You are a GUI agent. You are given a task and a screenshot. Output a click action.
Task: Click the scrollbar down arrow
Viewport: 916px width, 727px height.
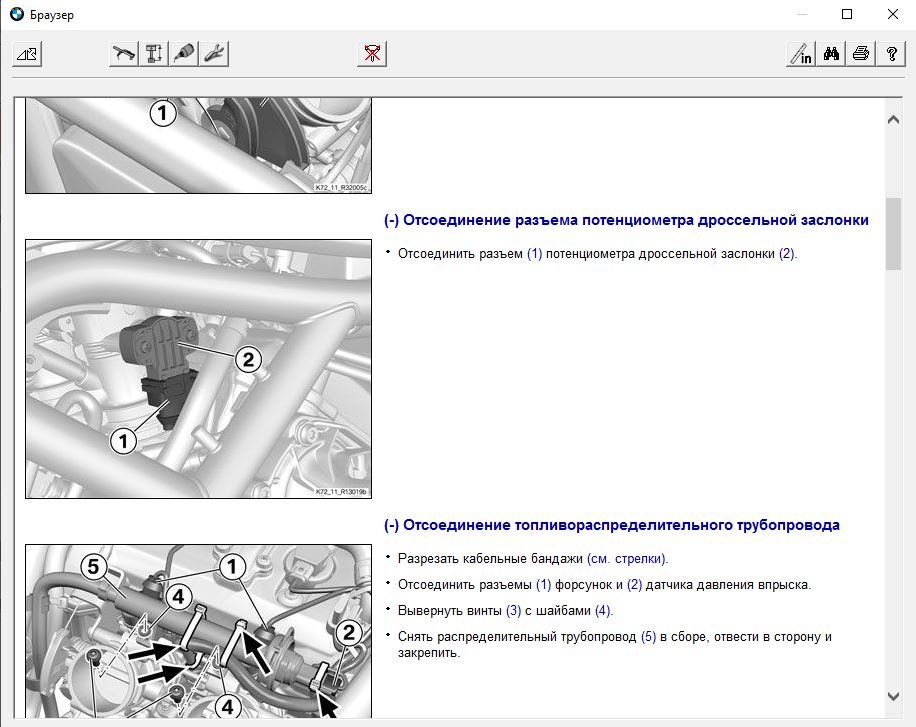tap(893, 696)
